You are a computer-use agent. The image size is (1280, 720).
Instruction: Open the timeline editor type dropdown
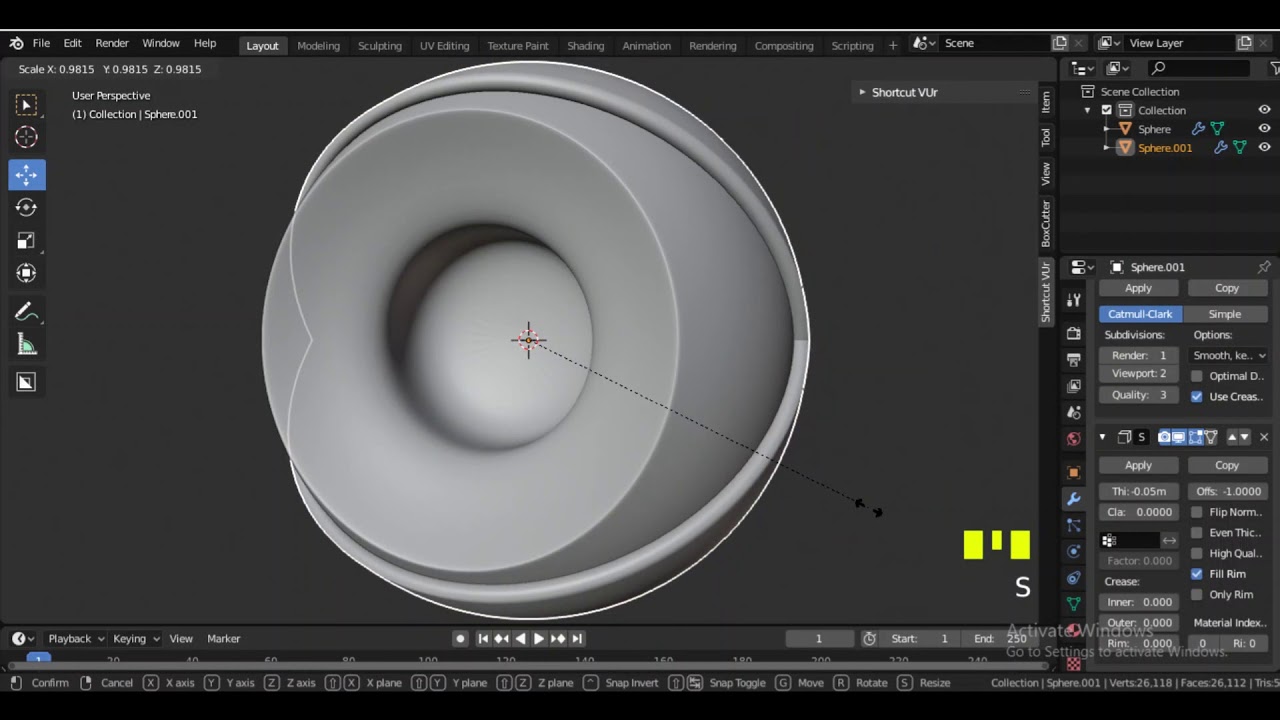(22, 638)
